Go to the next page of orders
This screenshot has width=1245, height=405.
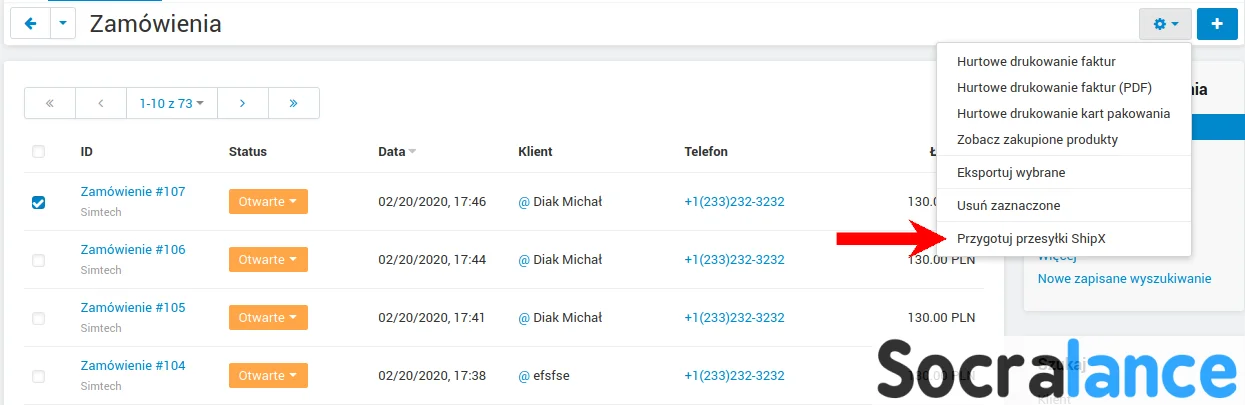point(243,103)
